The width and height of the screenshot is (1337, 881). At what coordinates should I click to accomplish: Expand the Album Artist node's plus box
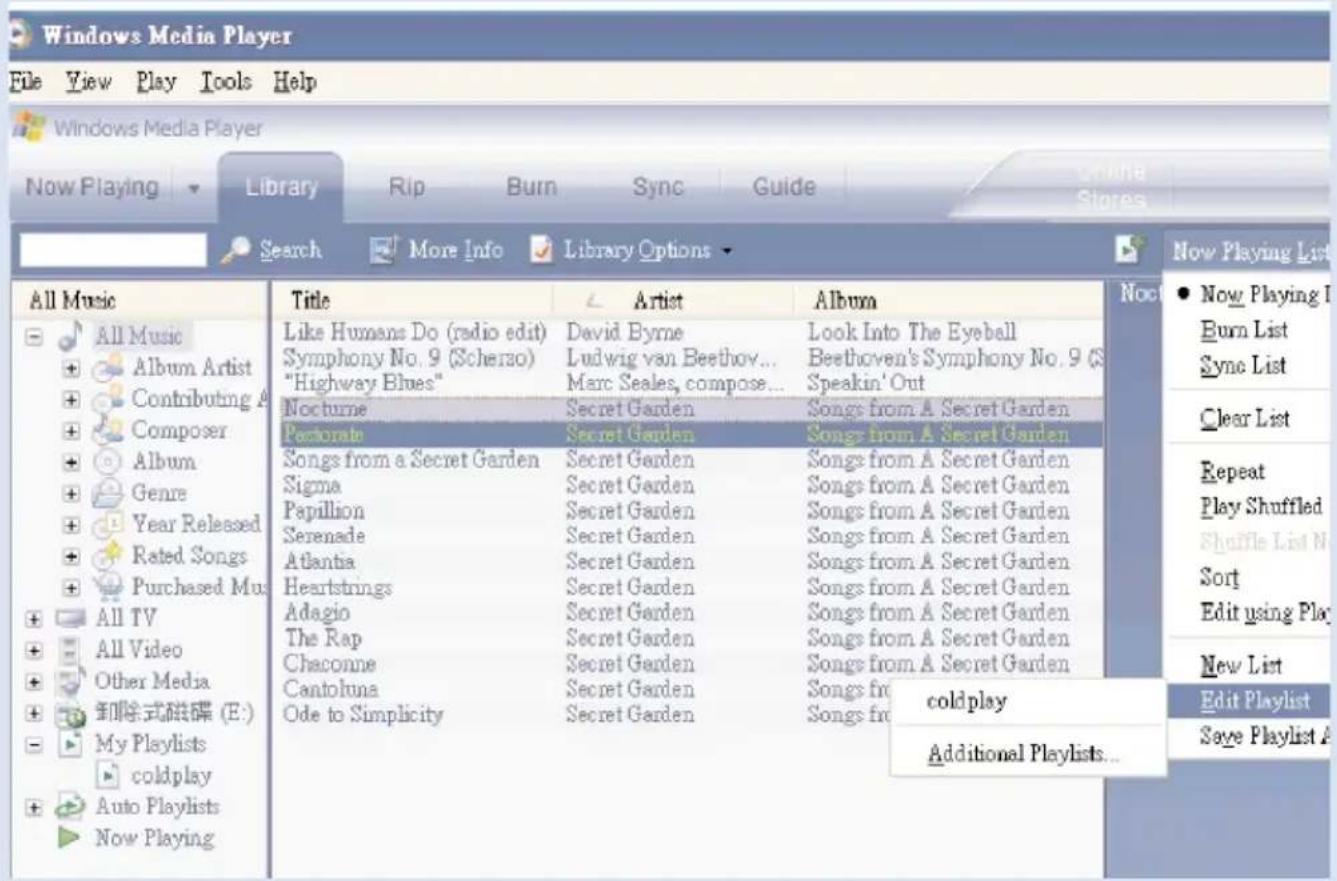(x=71, y=368)
